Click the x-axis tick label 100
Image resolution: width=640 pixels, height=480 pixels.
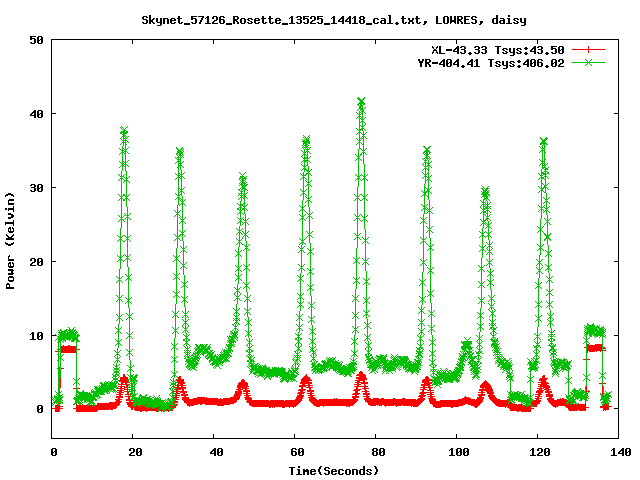(x=459, y=452)
